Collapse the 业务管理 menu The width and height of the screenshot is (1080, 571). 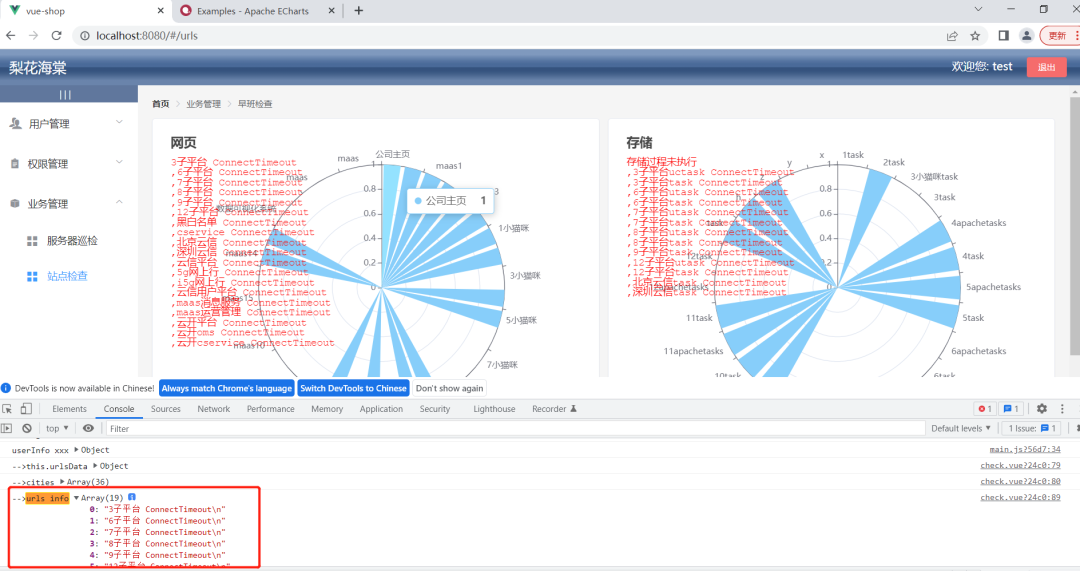[x=68, y=203]
